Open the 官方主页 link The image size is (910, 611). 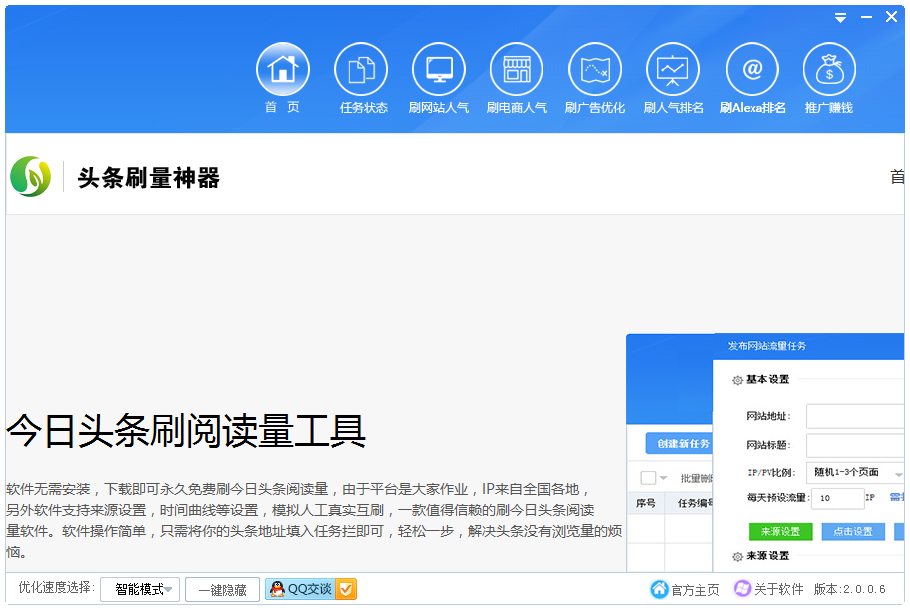(695, 590)
